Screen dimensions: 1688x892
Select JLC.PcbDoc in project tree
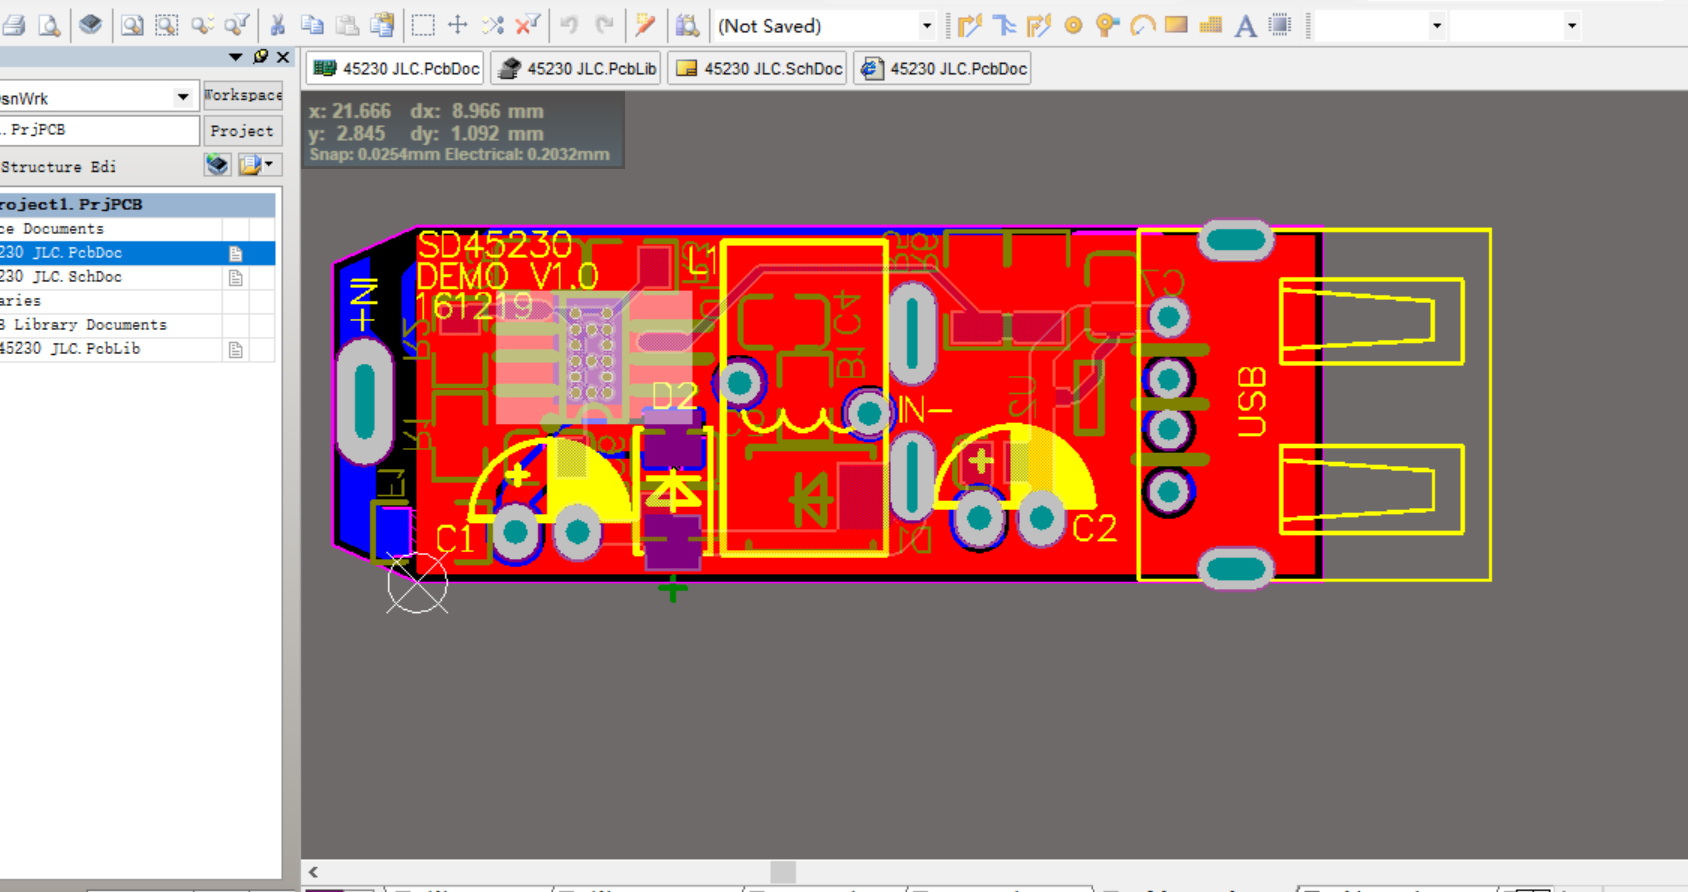coord(137,253)
